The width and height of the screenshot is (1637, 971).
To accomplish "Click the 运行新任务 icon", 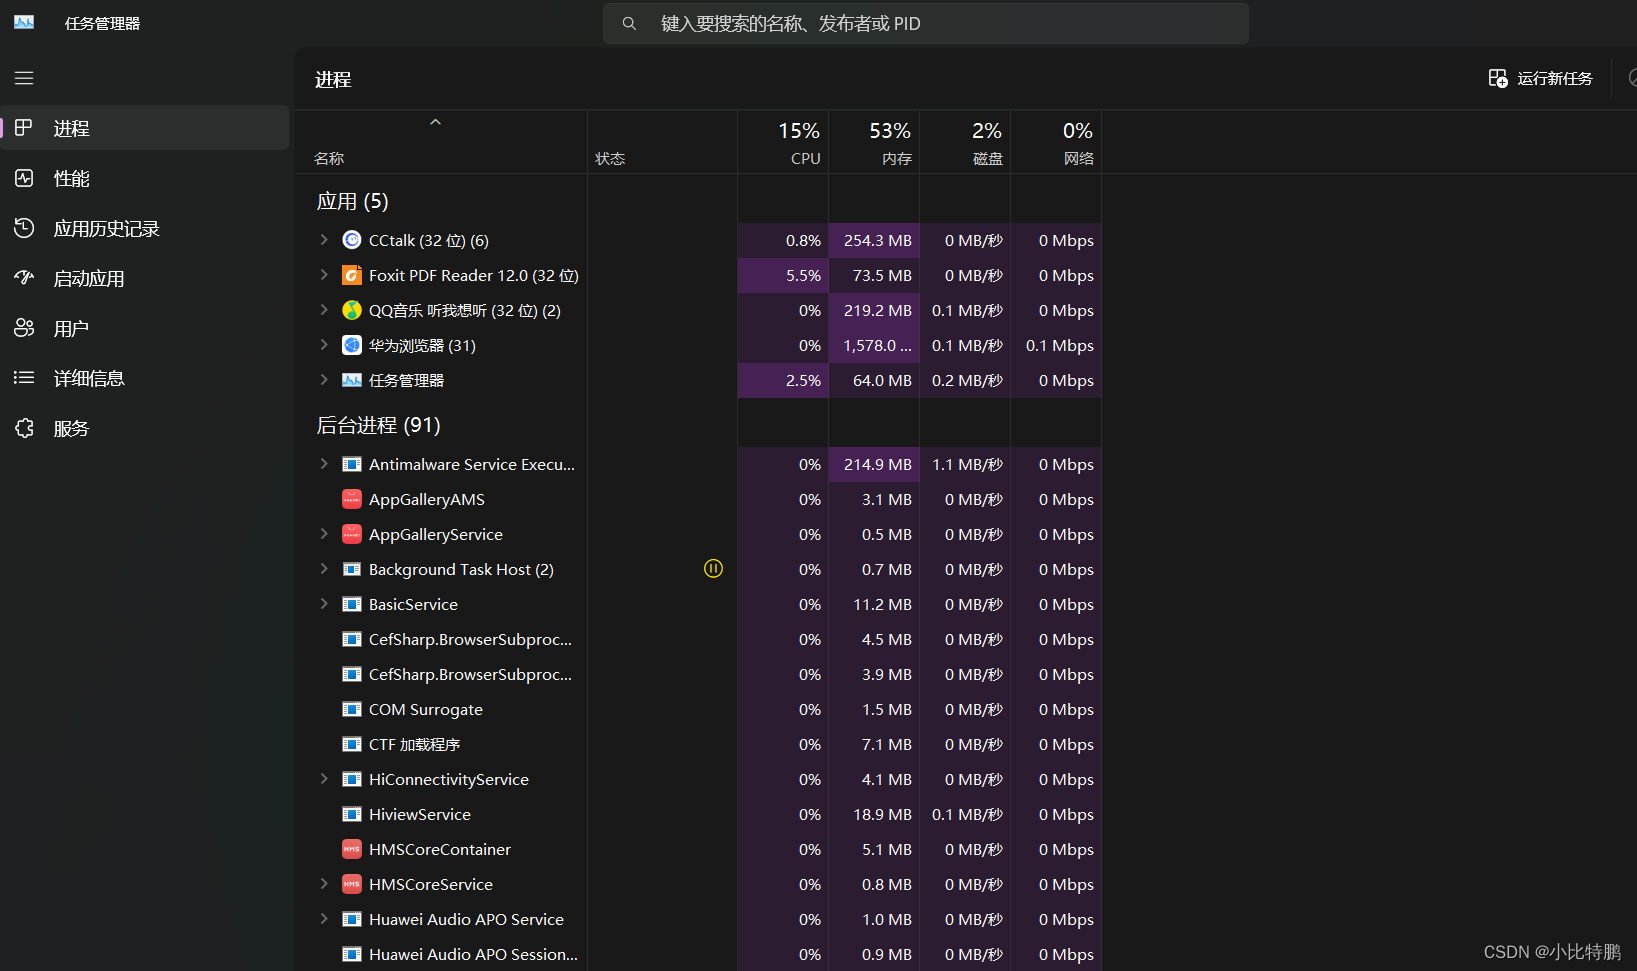I will click(x=1498, y=78).
